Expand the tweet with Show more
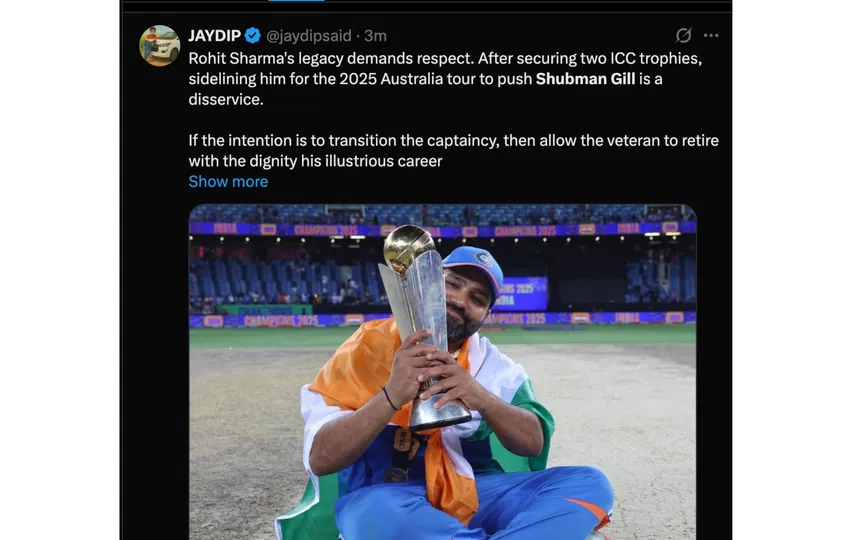The height and width of the screenshot is (540, 864). [x=228, y=181]
